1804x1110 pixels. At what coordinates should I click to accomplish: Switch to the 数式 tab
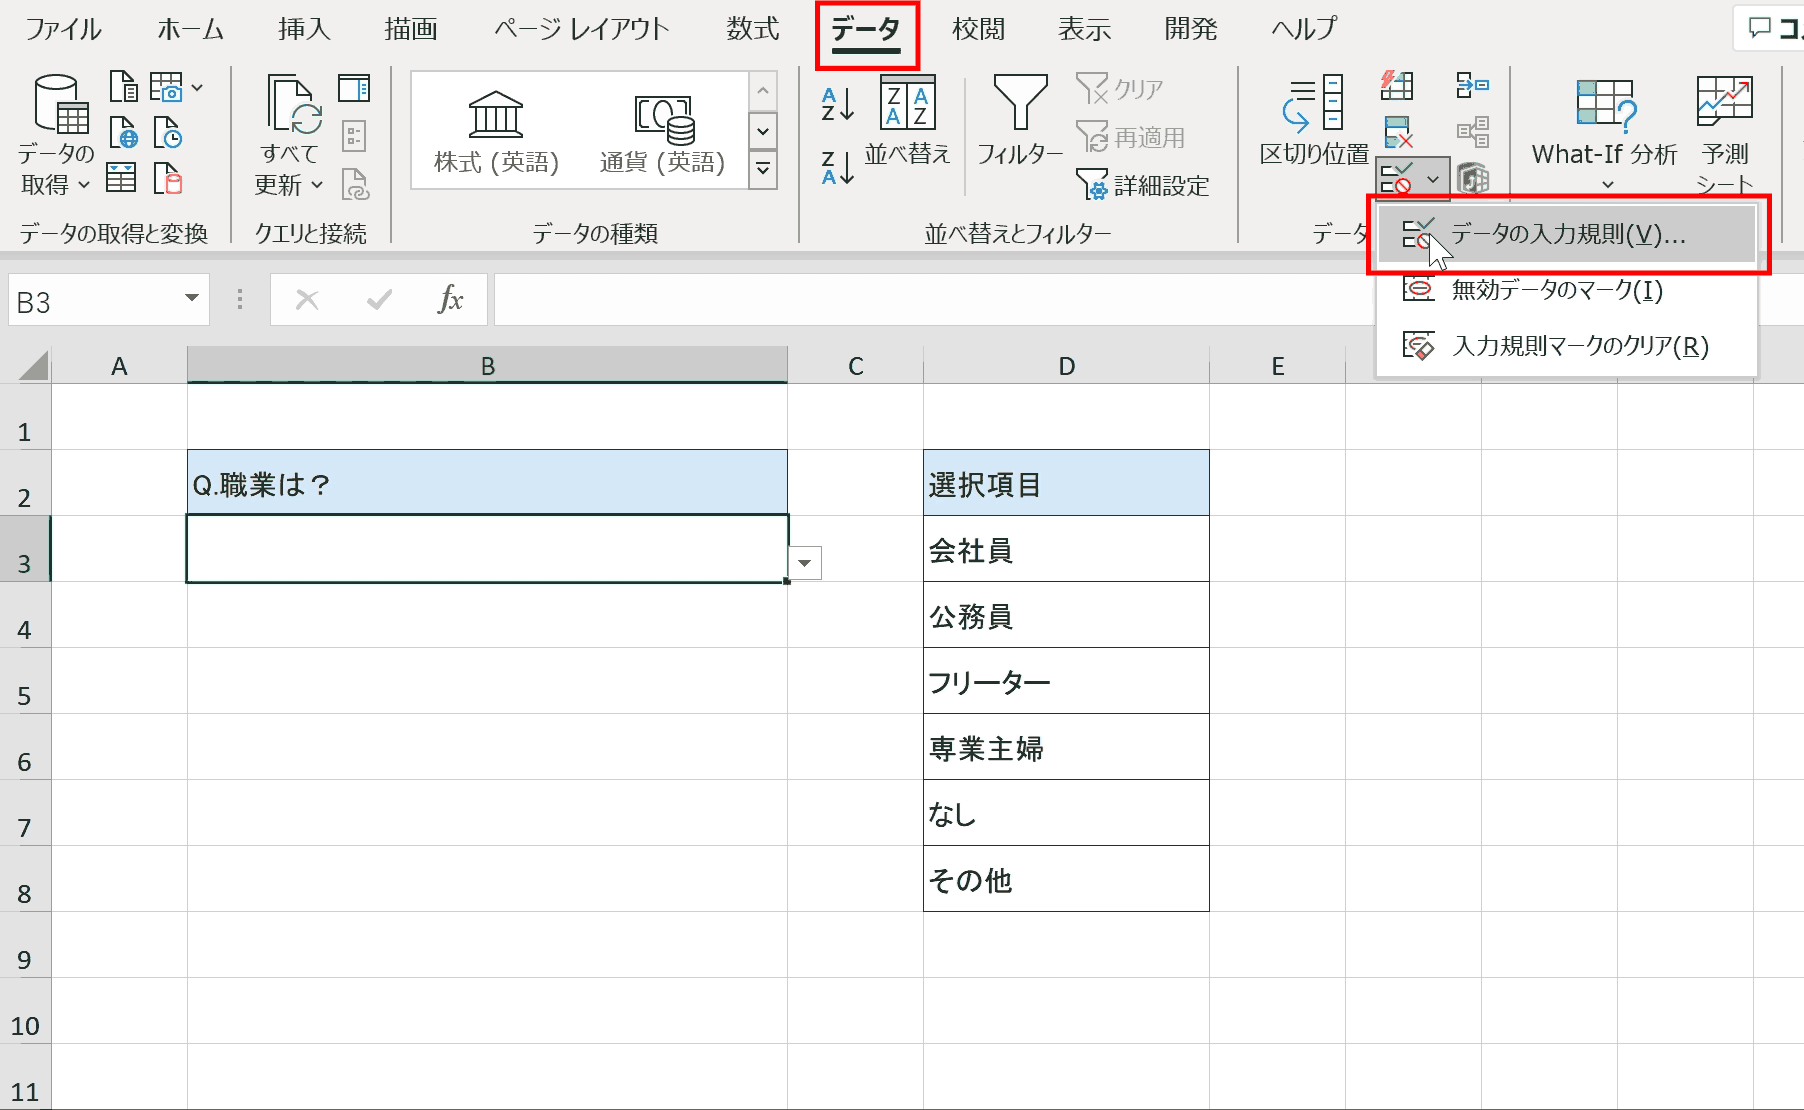753,28
